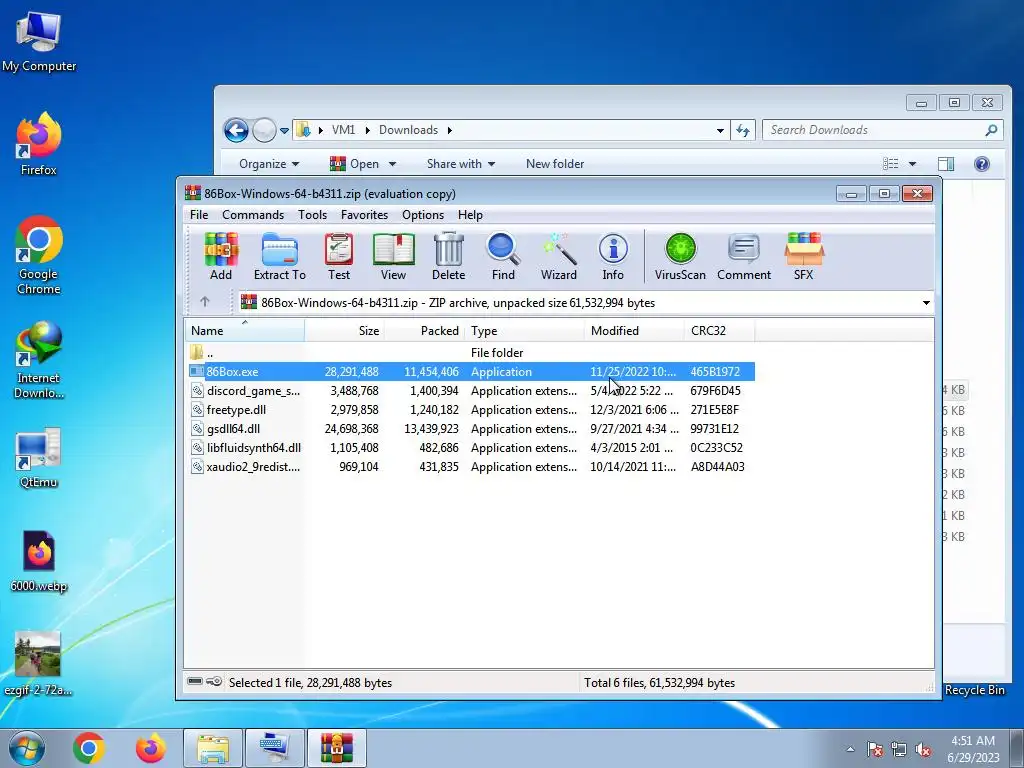Click the key password icon in status bar
This screenshot has height=768, width=1024.
point(214,682)
